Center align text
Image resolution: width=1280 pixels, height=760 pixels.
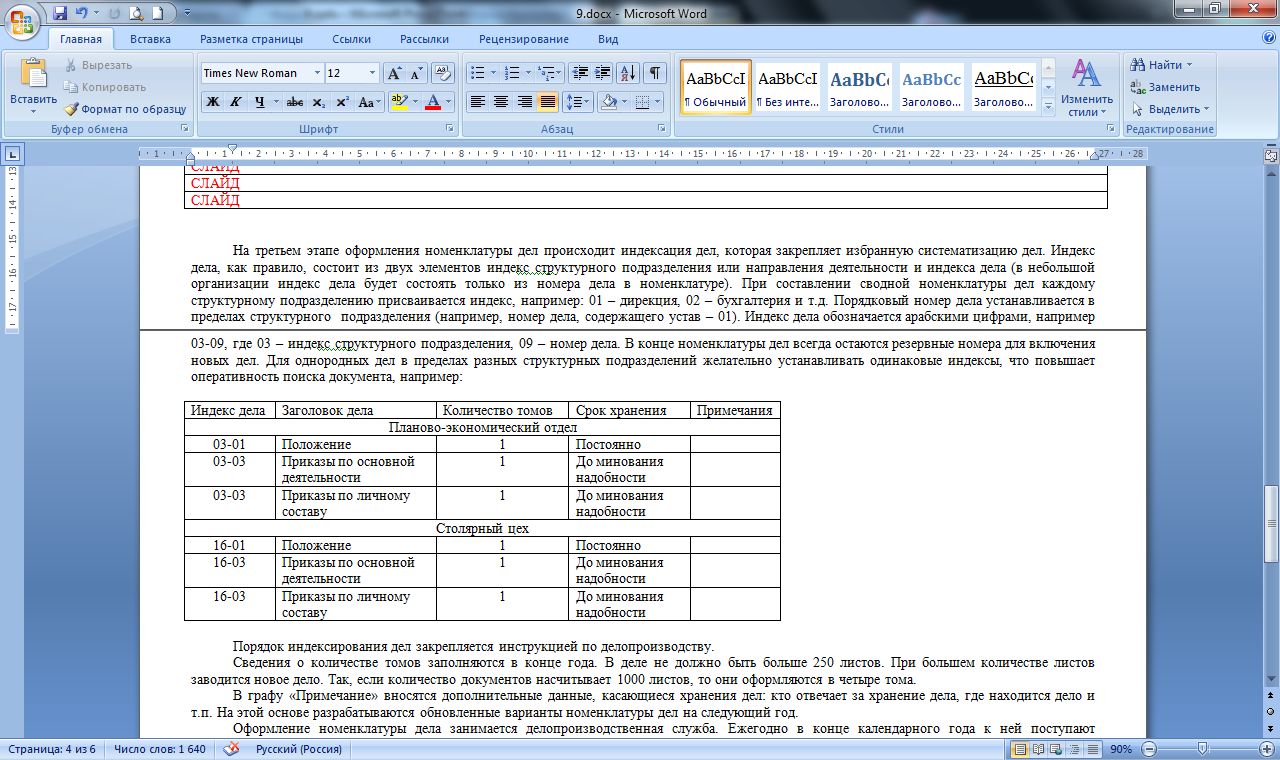pyautogui.click(x=501, y=102)
